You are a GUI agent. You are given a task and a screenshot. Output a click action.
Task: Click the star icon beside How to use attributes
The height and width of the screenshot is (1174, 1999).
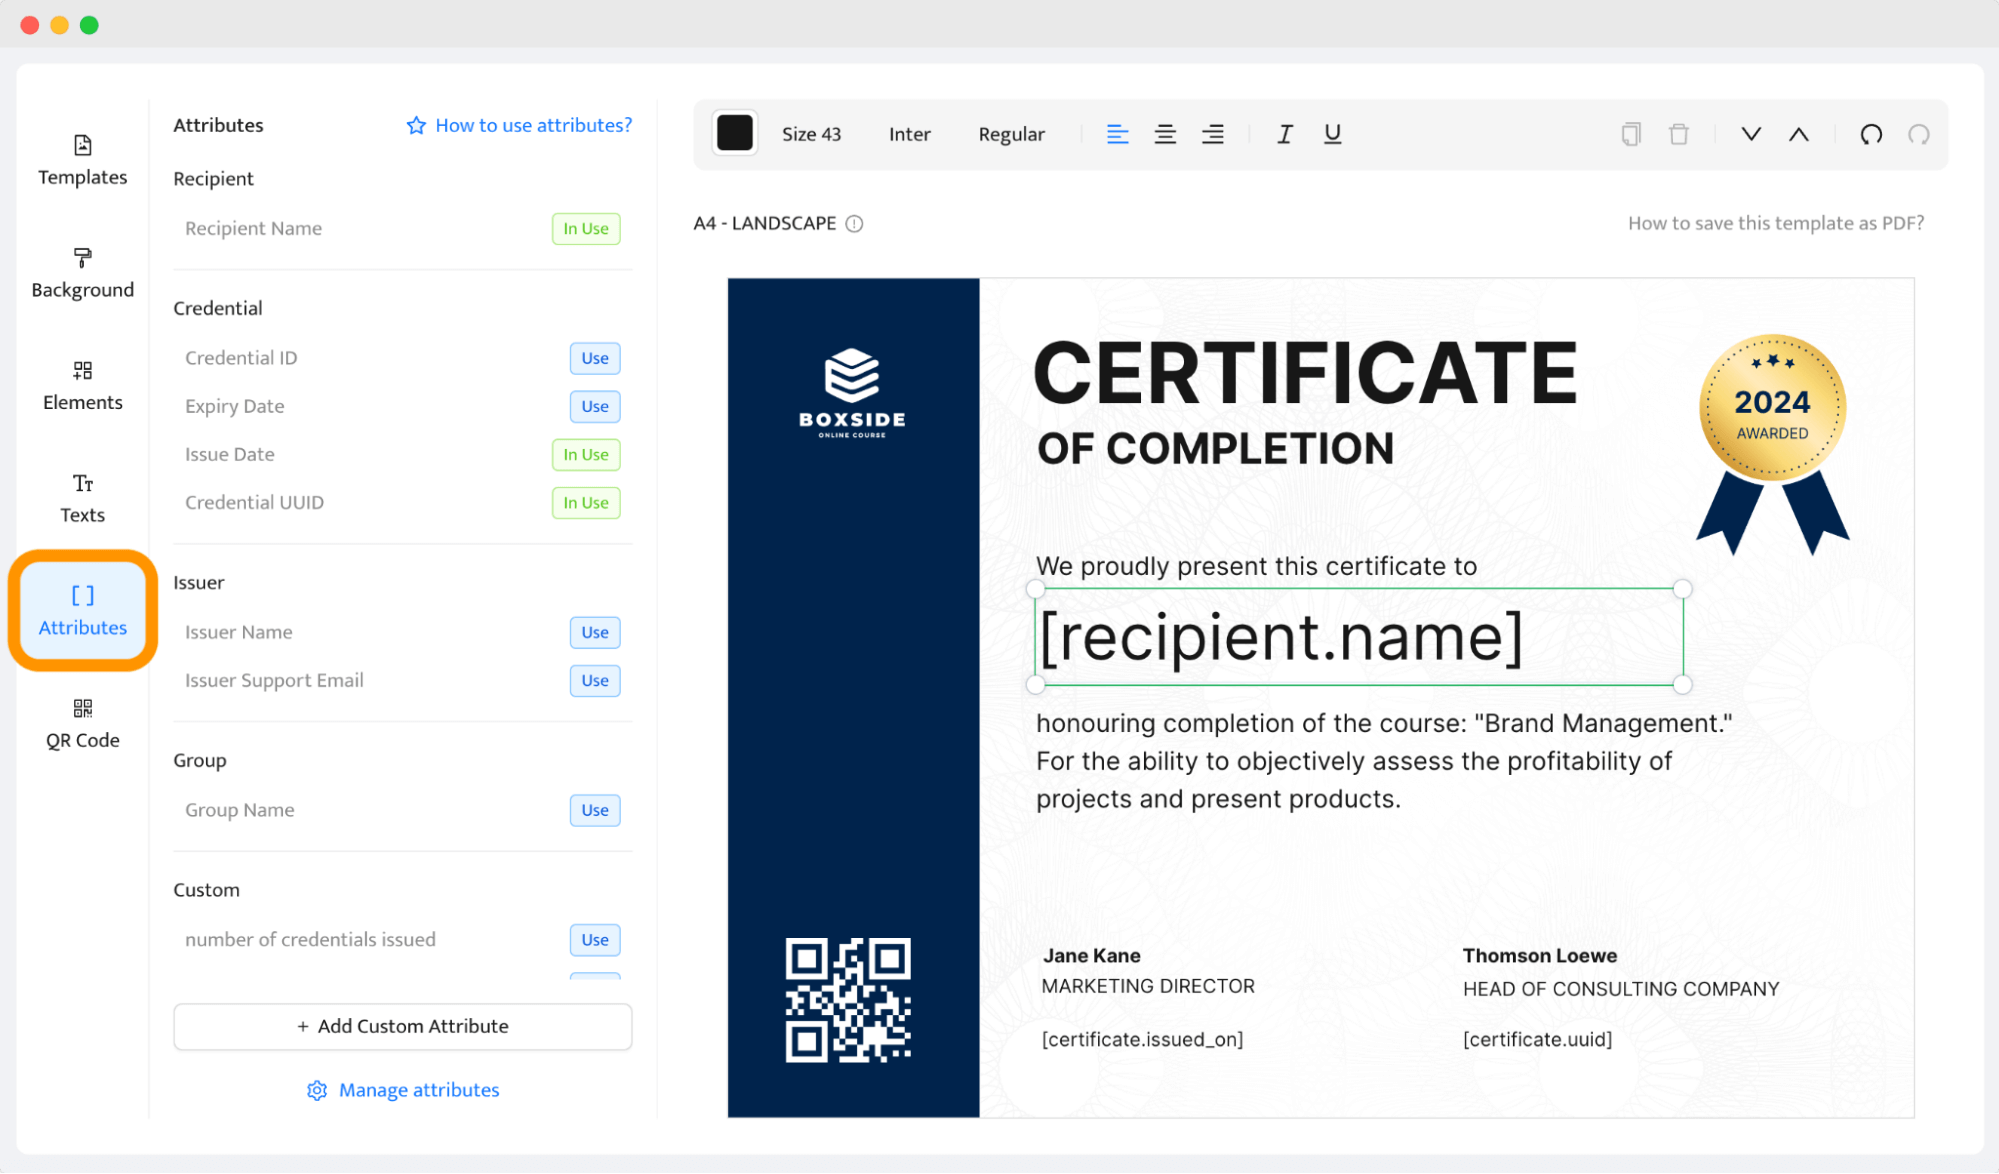click(x=416, y=125)
